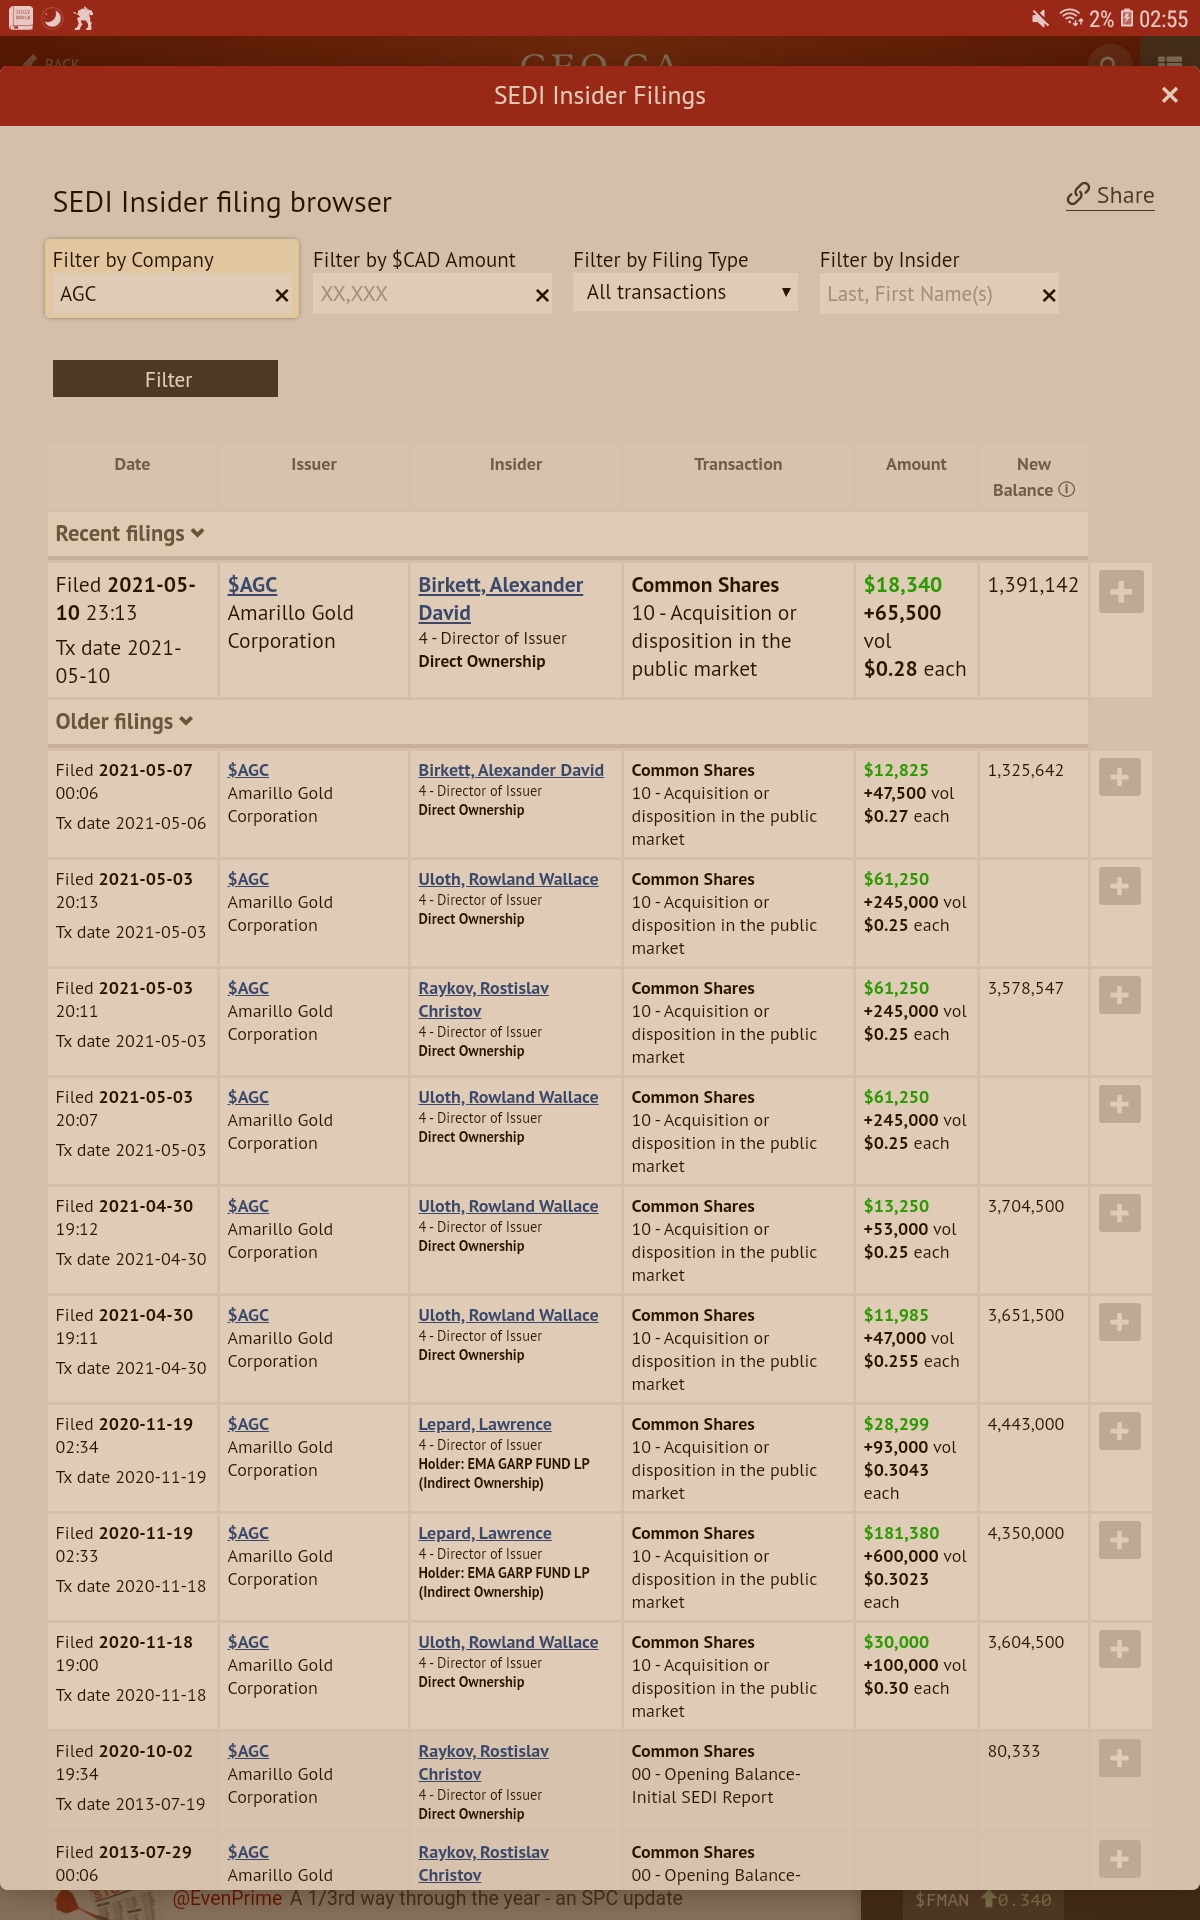This screenshot has width=1200, height=1920.
Task: Clear the Filter by Insider field
Action: (x=1049, y=295)
